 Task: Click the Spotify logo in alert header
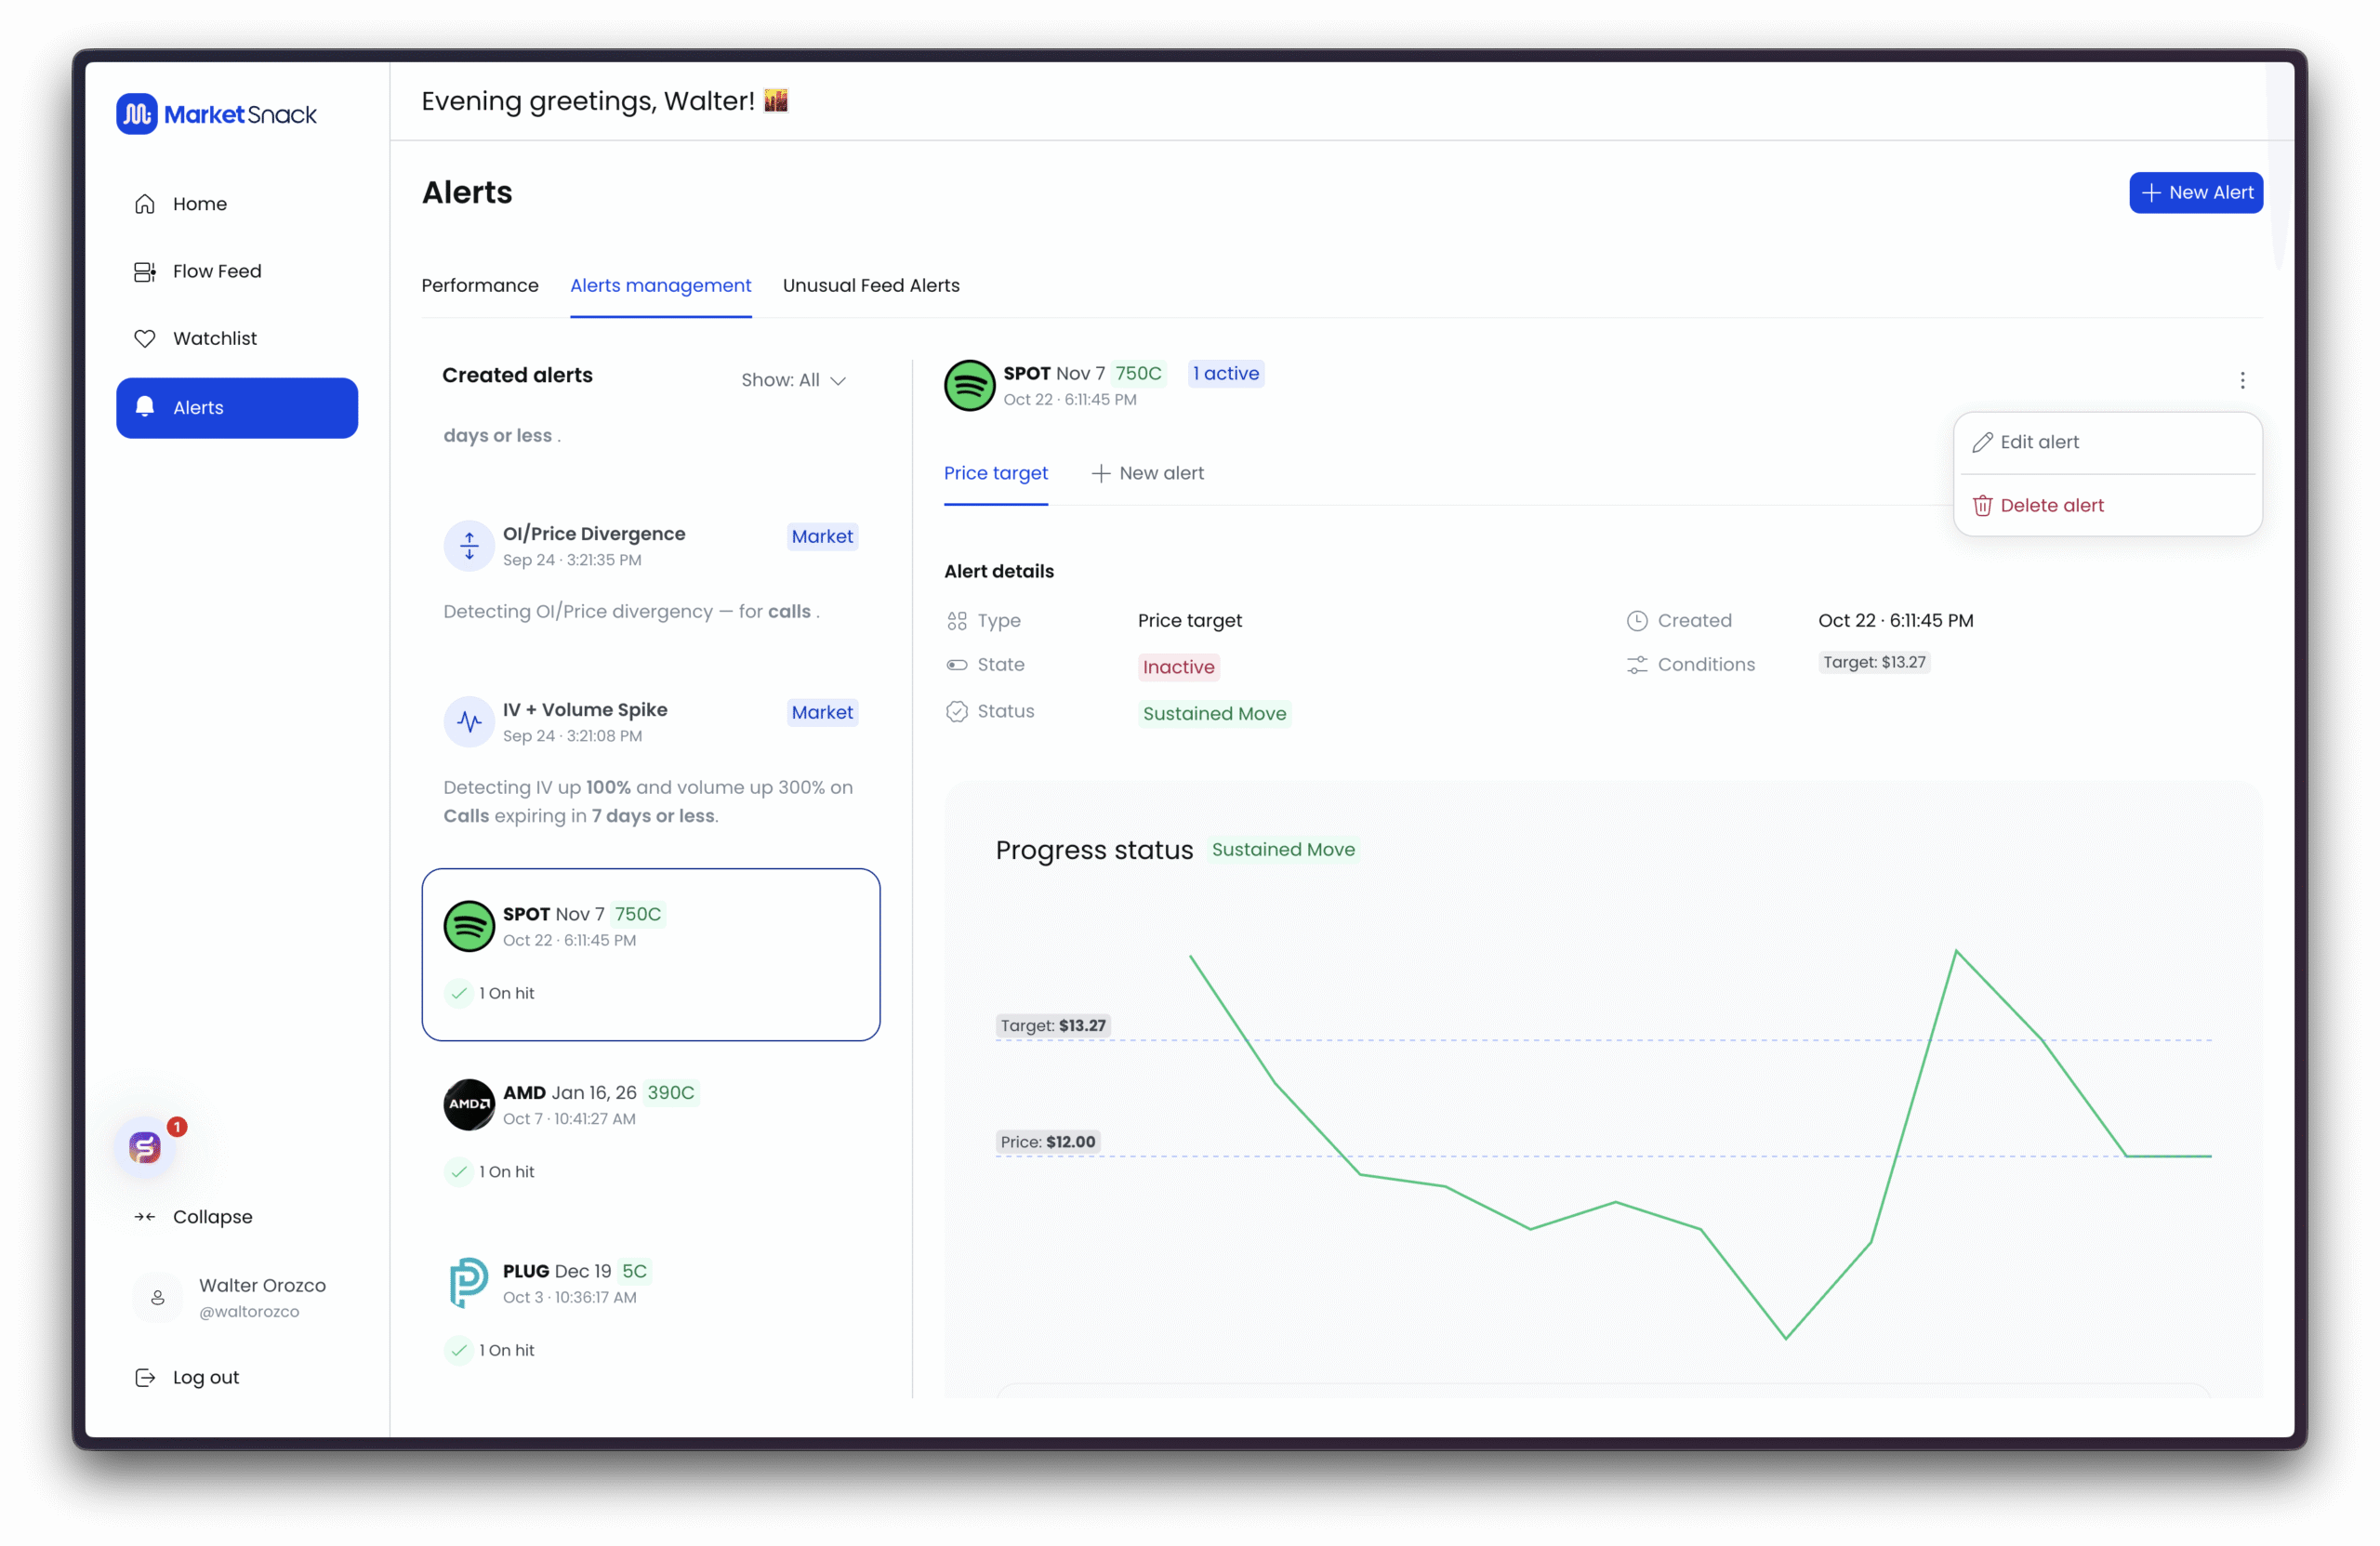[969, 385]
